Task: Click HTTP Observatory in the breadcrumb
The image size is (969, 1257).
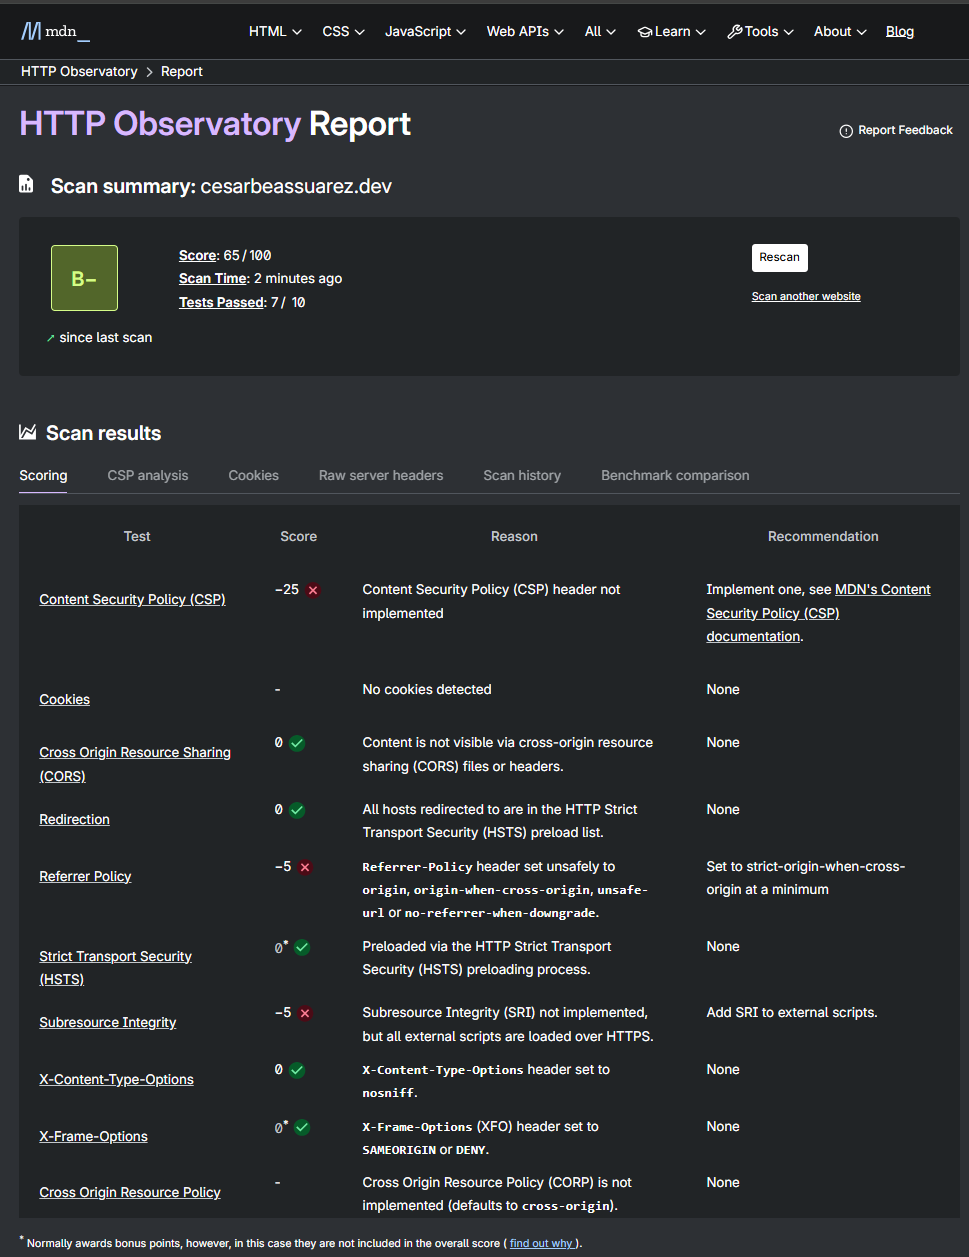Action: pyautogui.click(x=79, y=71)
